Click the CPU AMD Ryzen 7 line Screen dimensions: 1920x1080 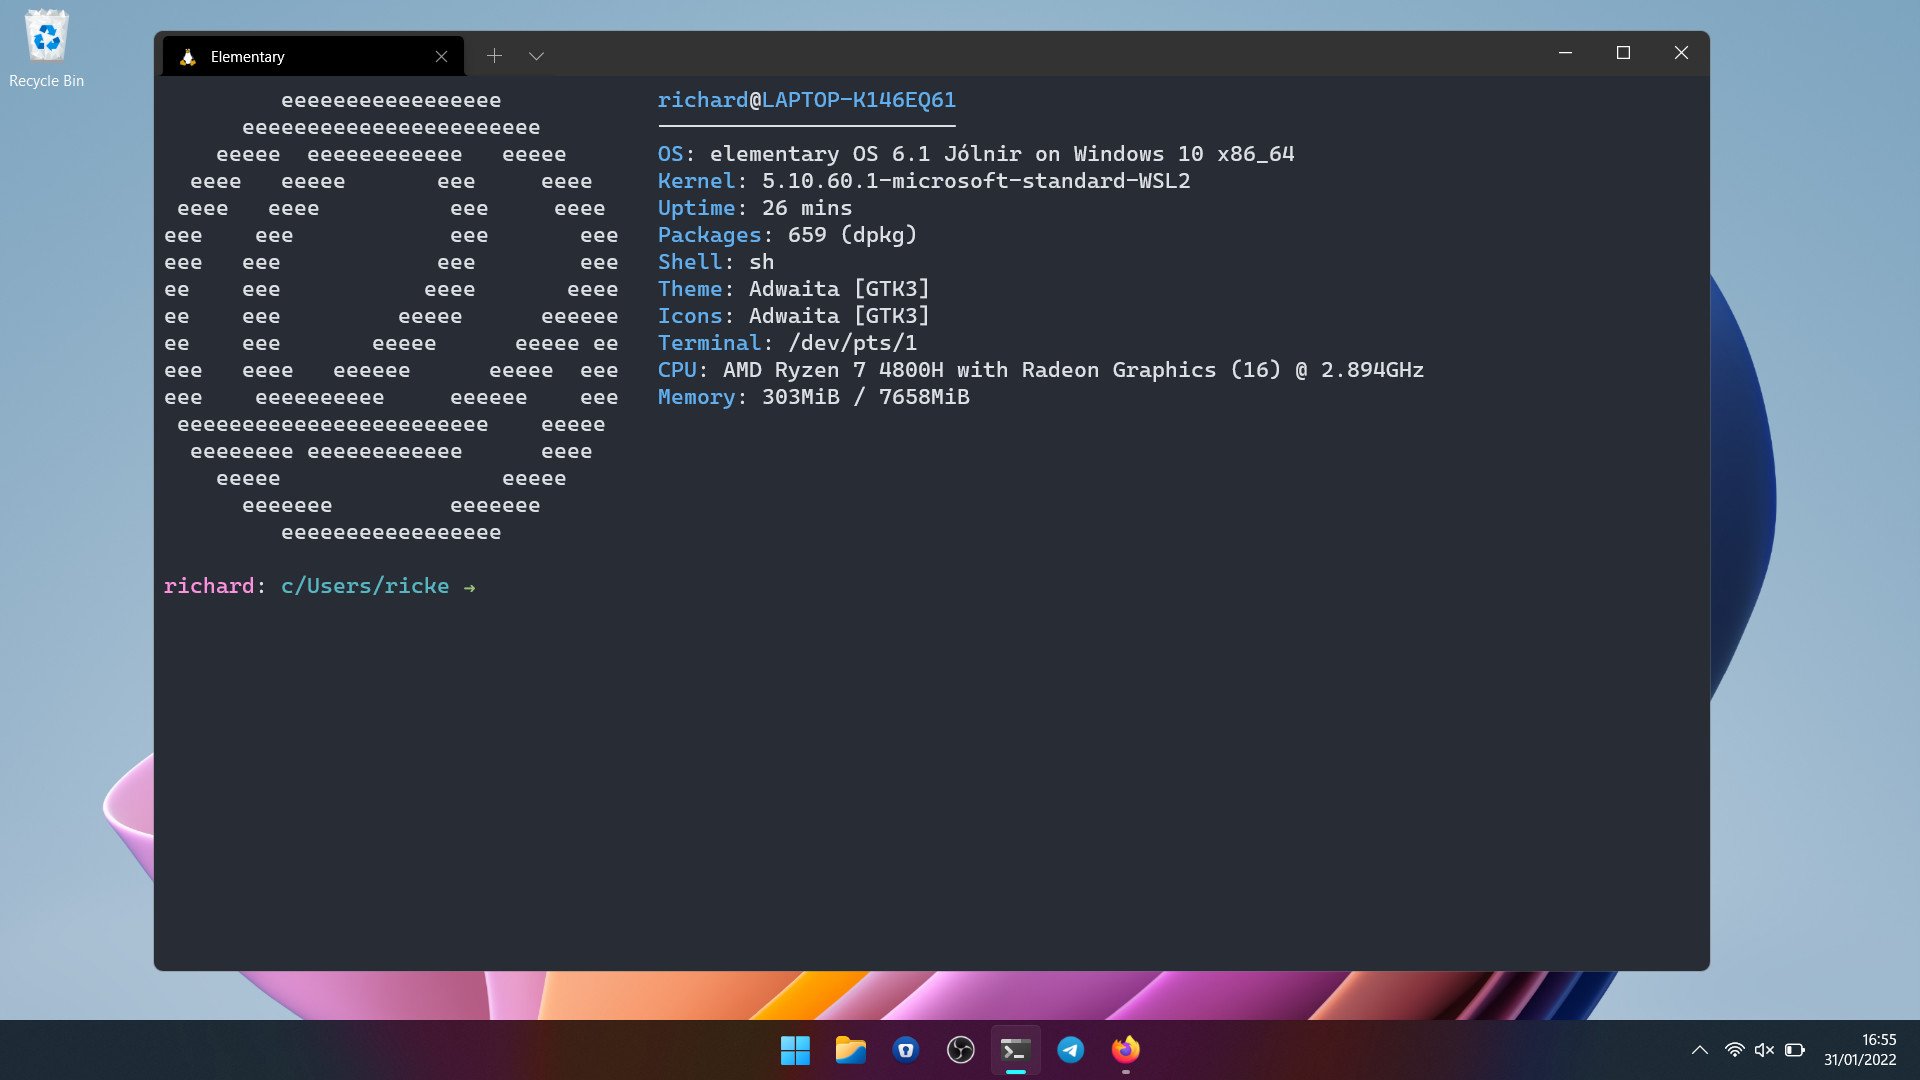1040,370
